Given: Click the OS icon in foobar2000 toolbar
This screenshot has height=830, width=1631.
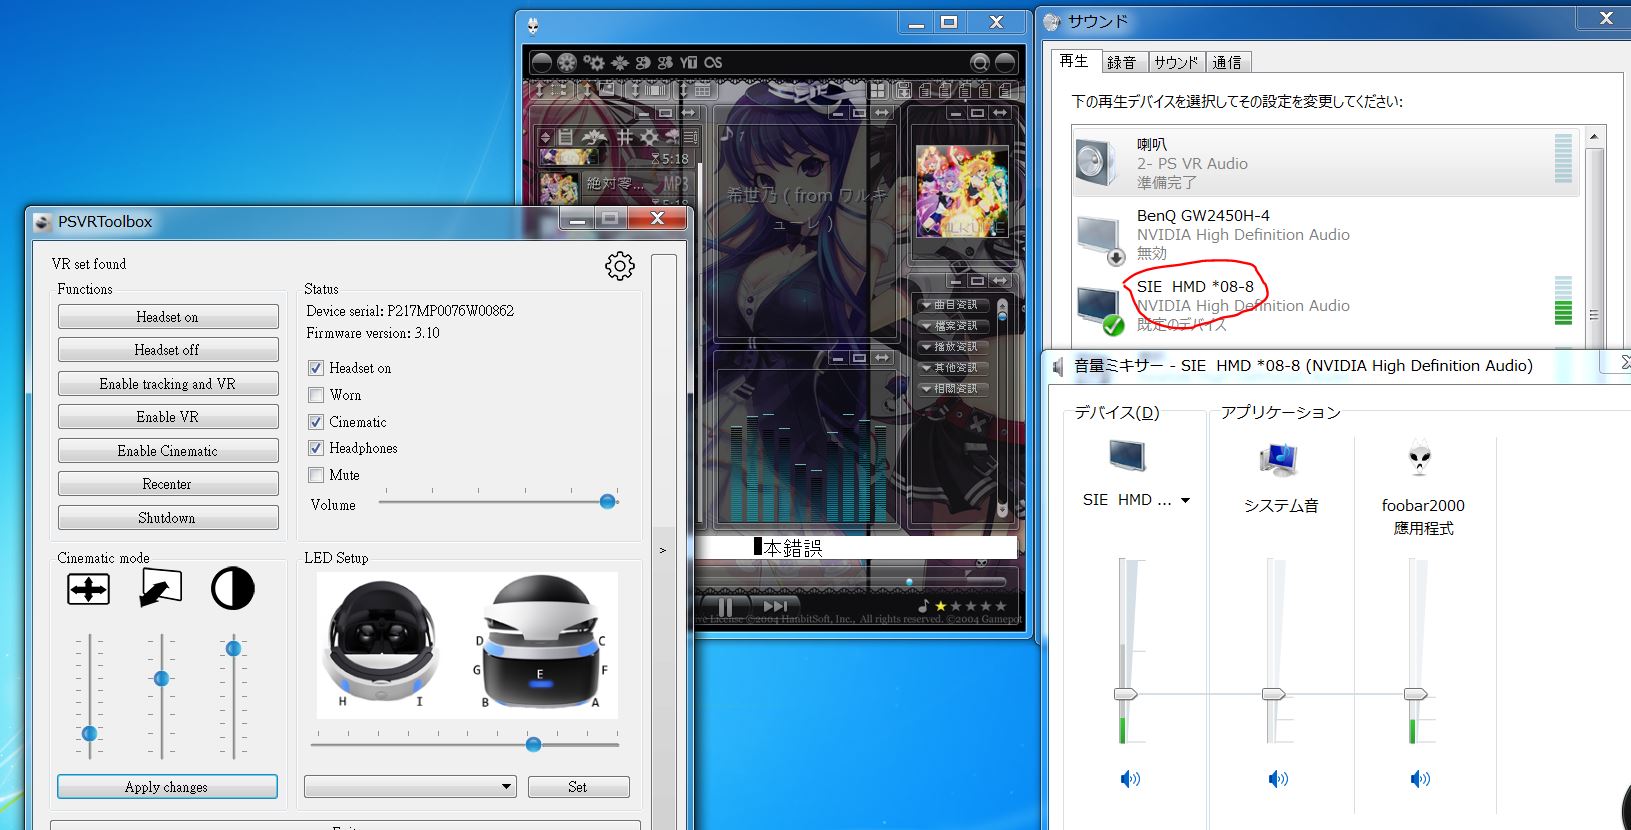Looking at the screenshot, I should (x=713, y=62).
